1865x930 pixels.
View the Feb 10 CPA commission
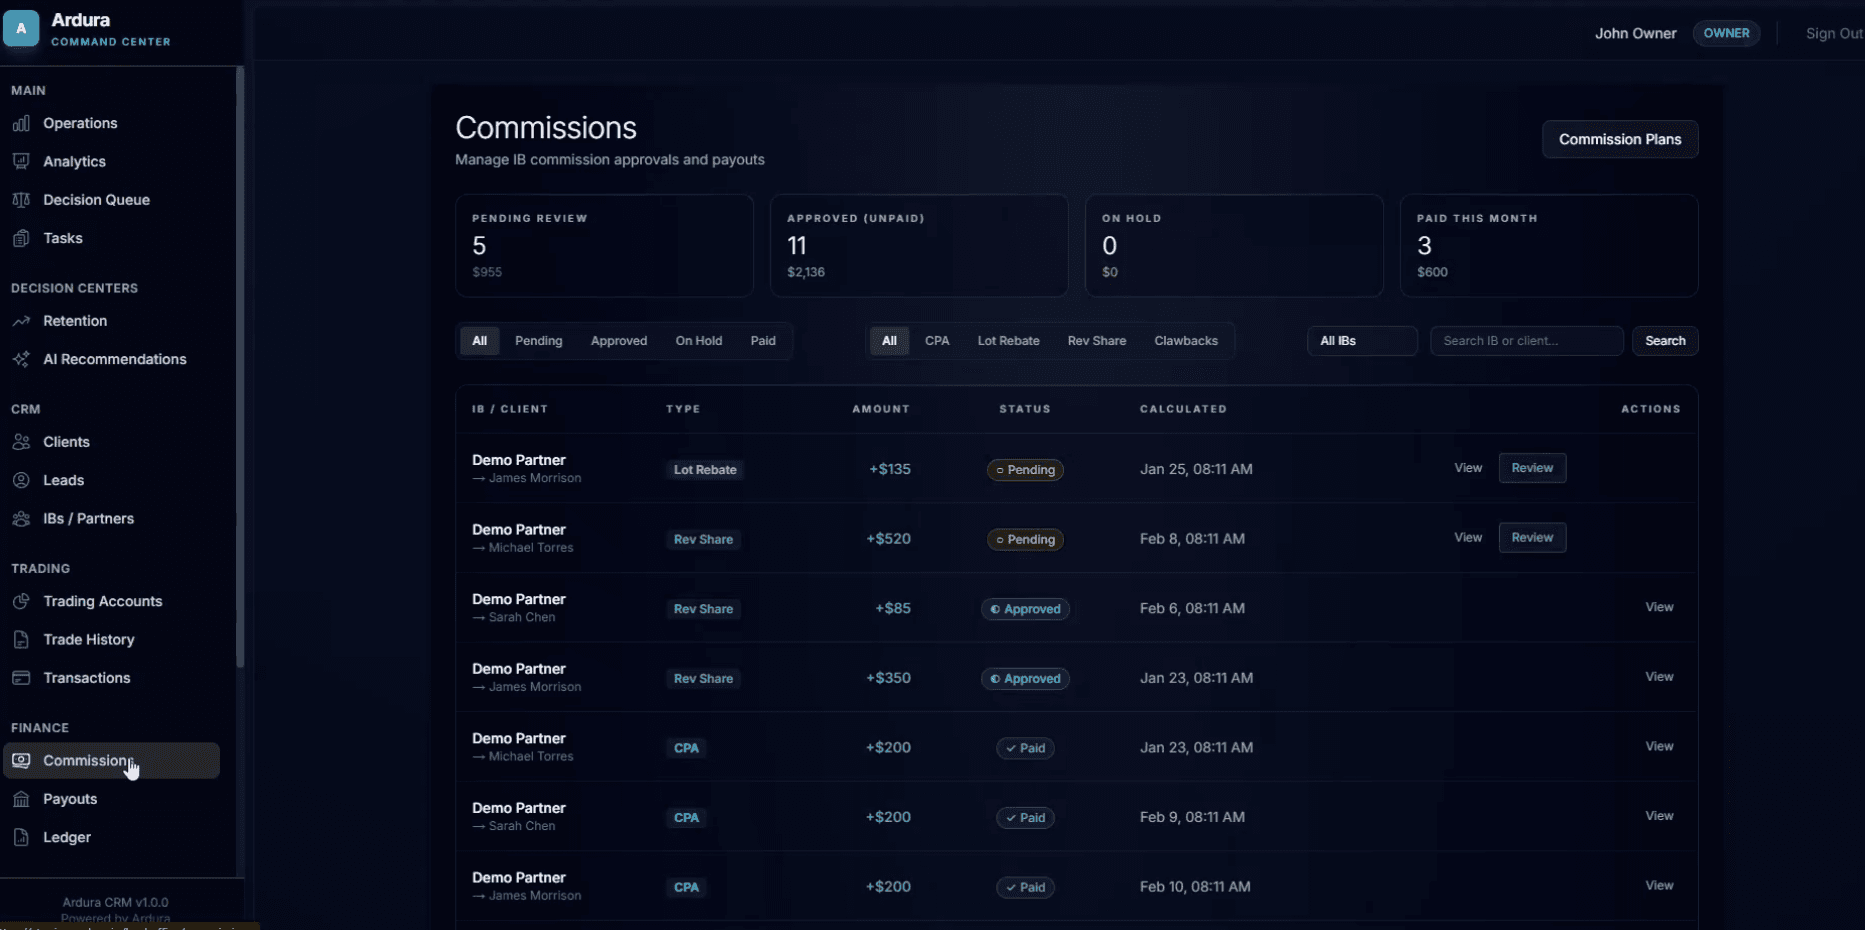(1659, 885)
